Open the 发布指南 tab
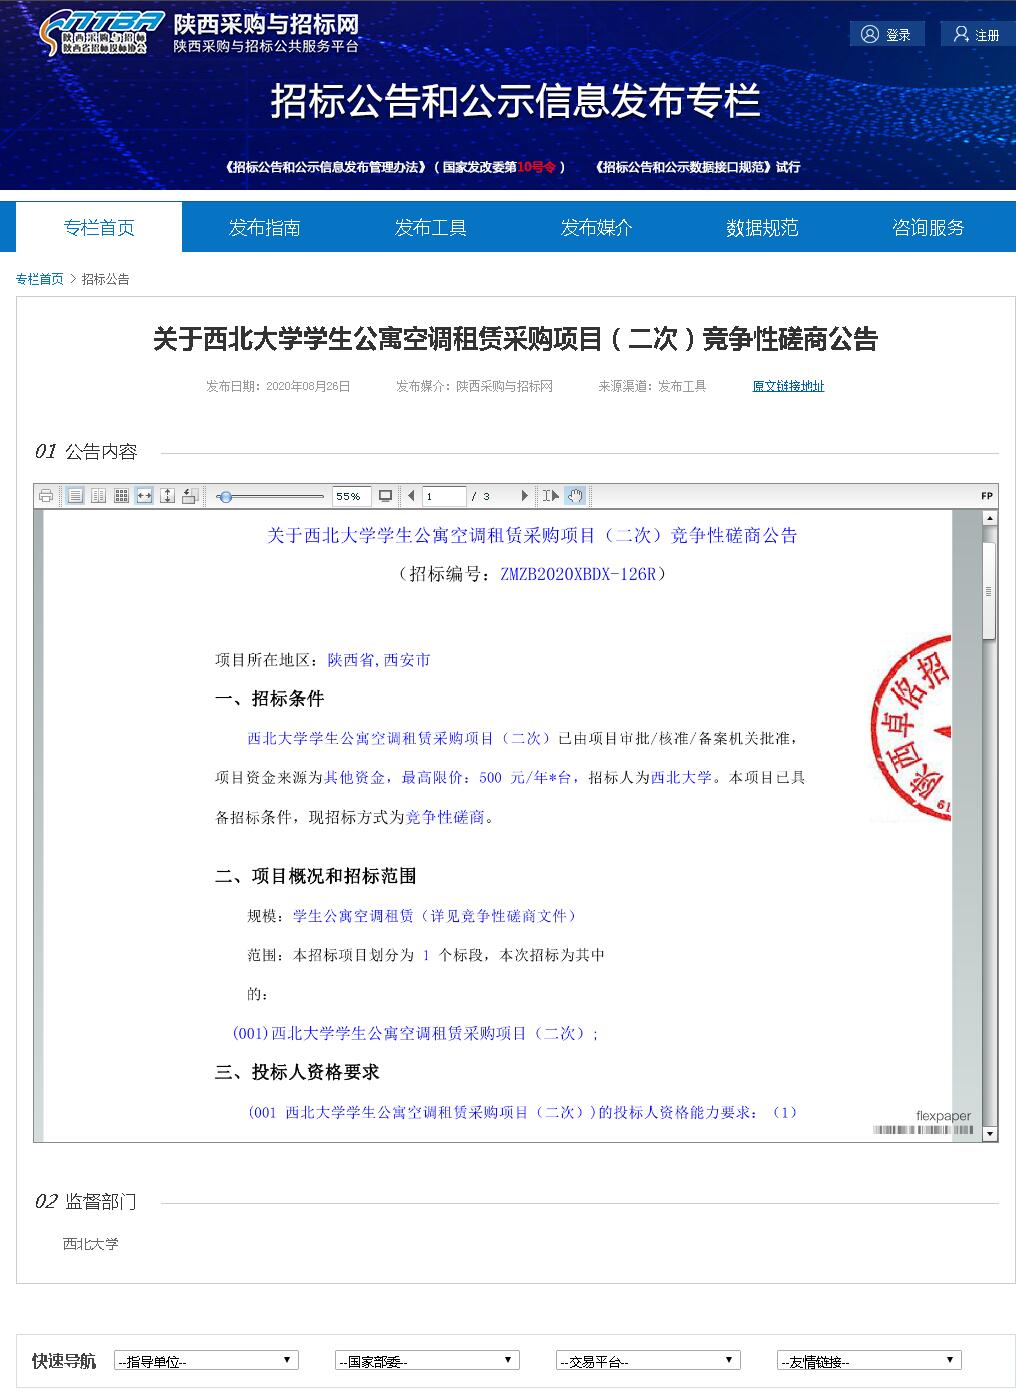The width and height of the screenshot is (1016, 1400). 264,228
